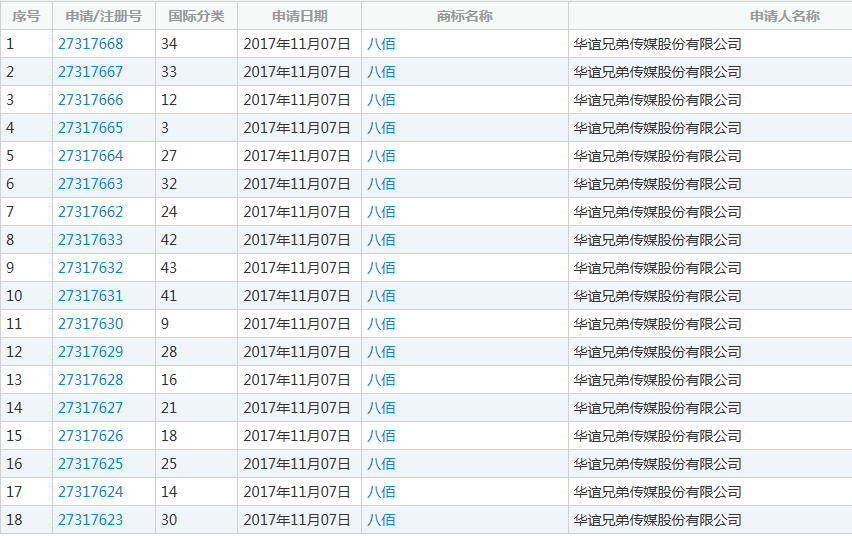Click 八佰 trademark name in row 7
Image resolution: width=852 pixels, height=536 pixels.
[381, 212]
